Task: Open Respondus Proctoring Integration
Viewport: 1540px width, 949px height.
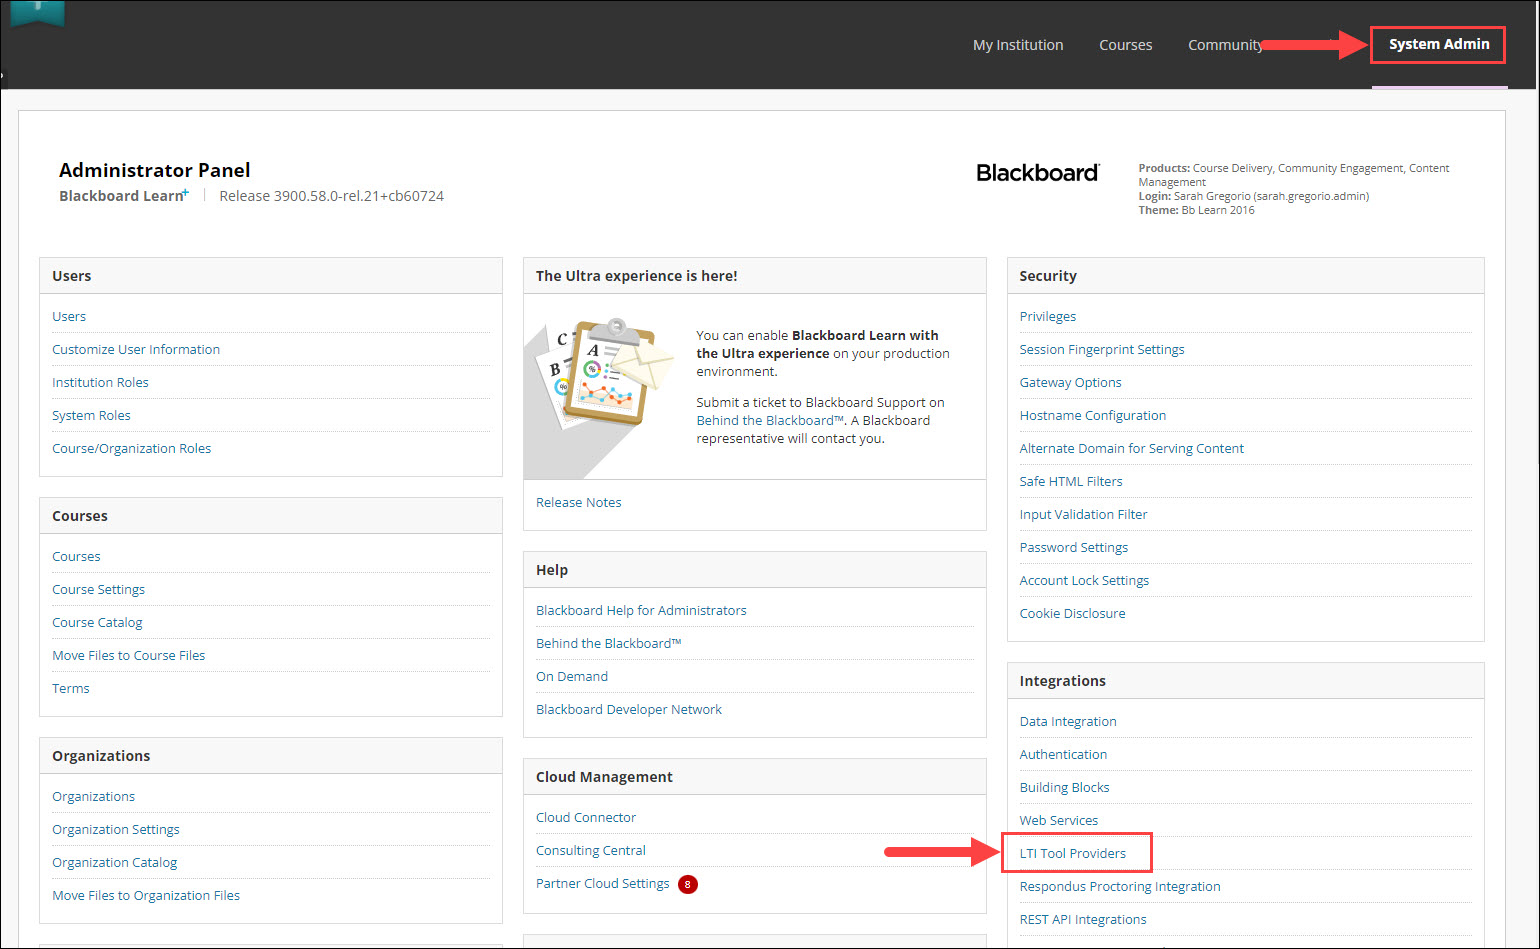Action: point(1120,886)
